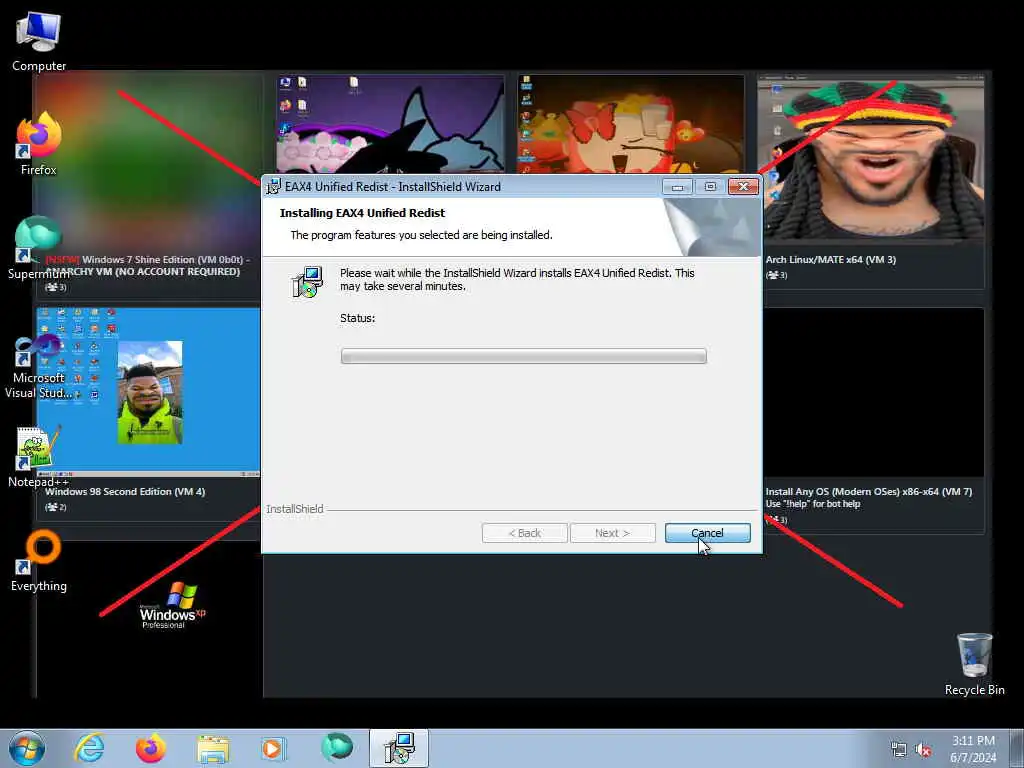Click the network tray icon
1024x768 pixels.
coord(899,750)
